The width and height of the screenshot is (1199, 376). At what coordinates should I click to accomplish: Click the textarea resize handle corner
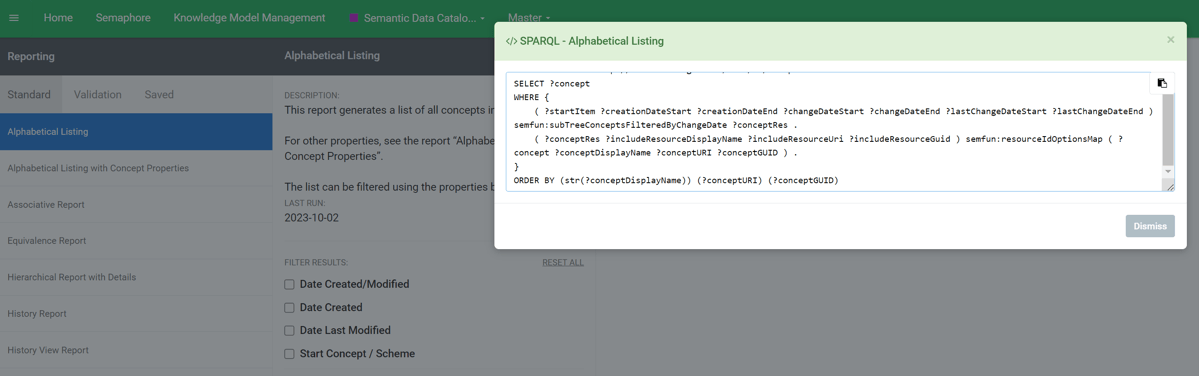click(x=1169, y=186)
